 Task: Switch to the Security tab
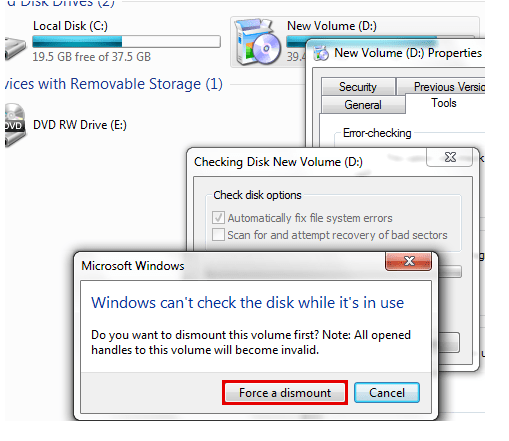358,87
